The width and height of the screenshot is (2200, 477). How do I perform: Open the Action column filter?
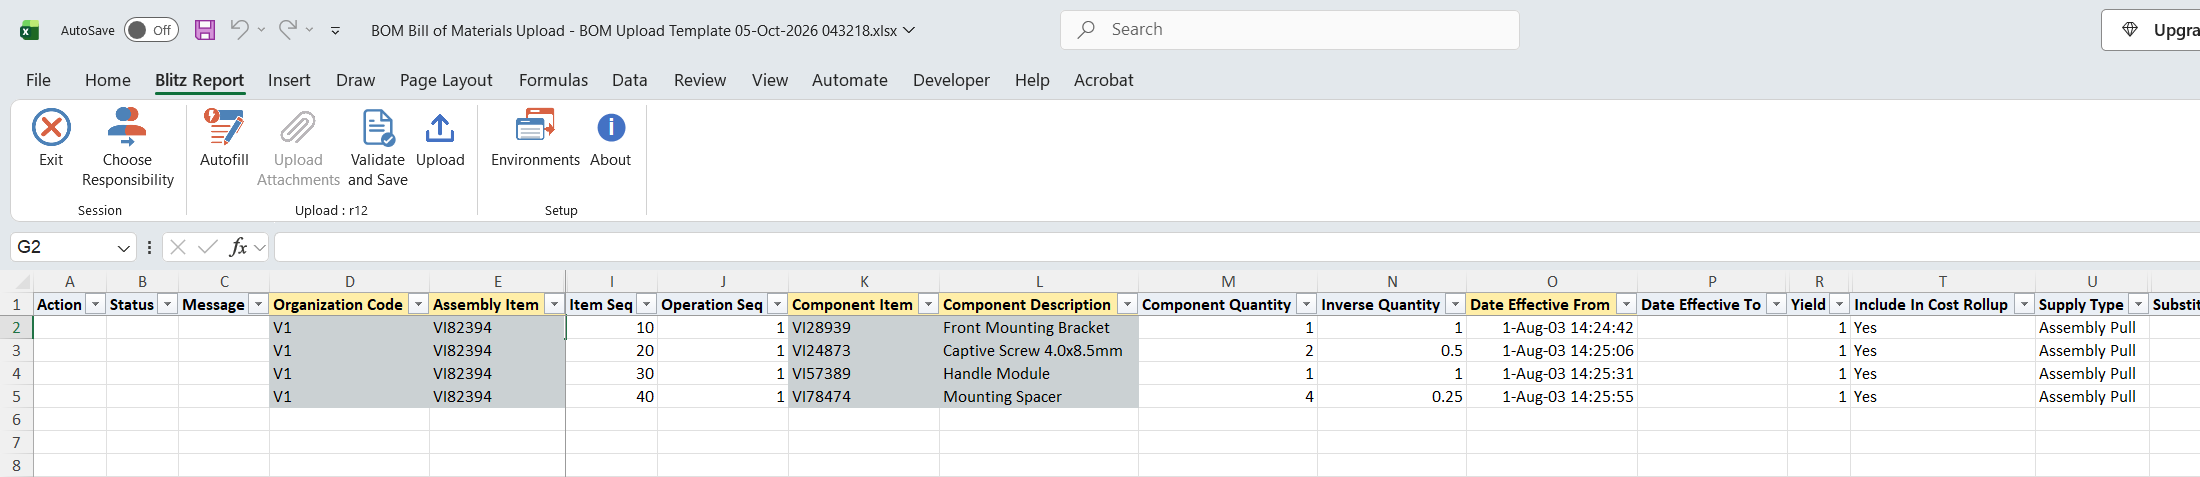point(95,305)
